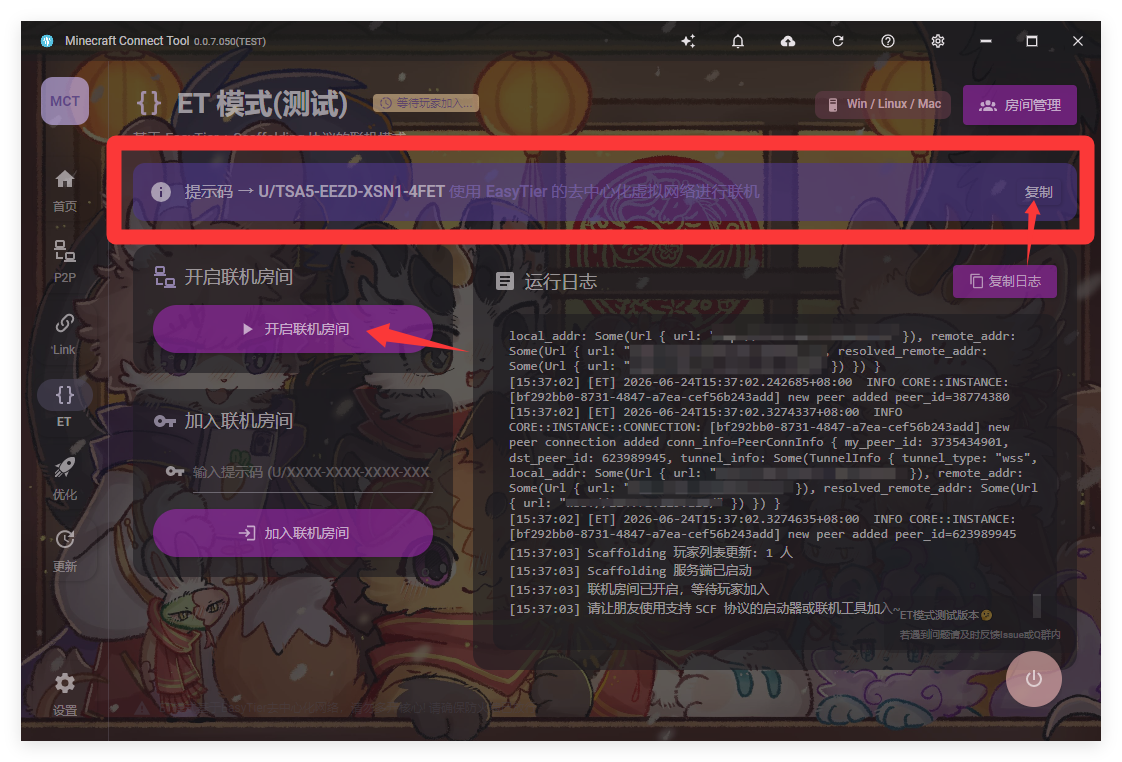Close the Minecraft Connect Tool window

click(1078, 41)
